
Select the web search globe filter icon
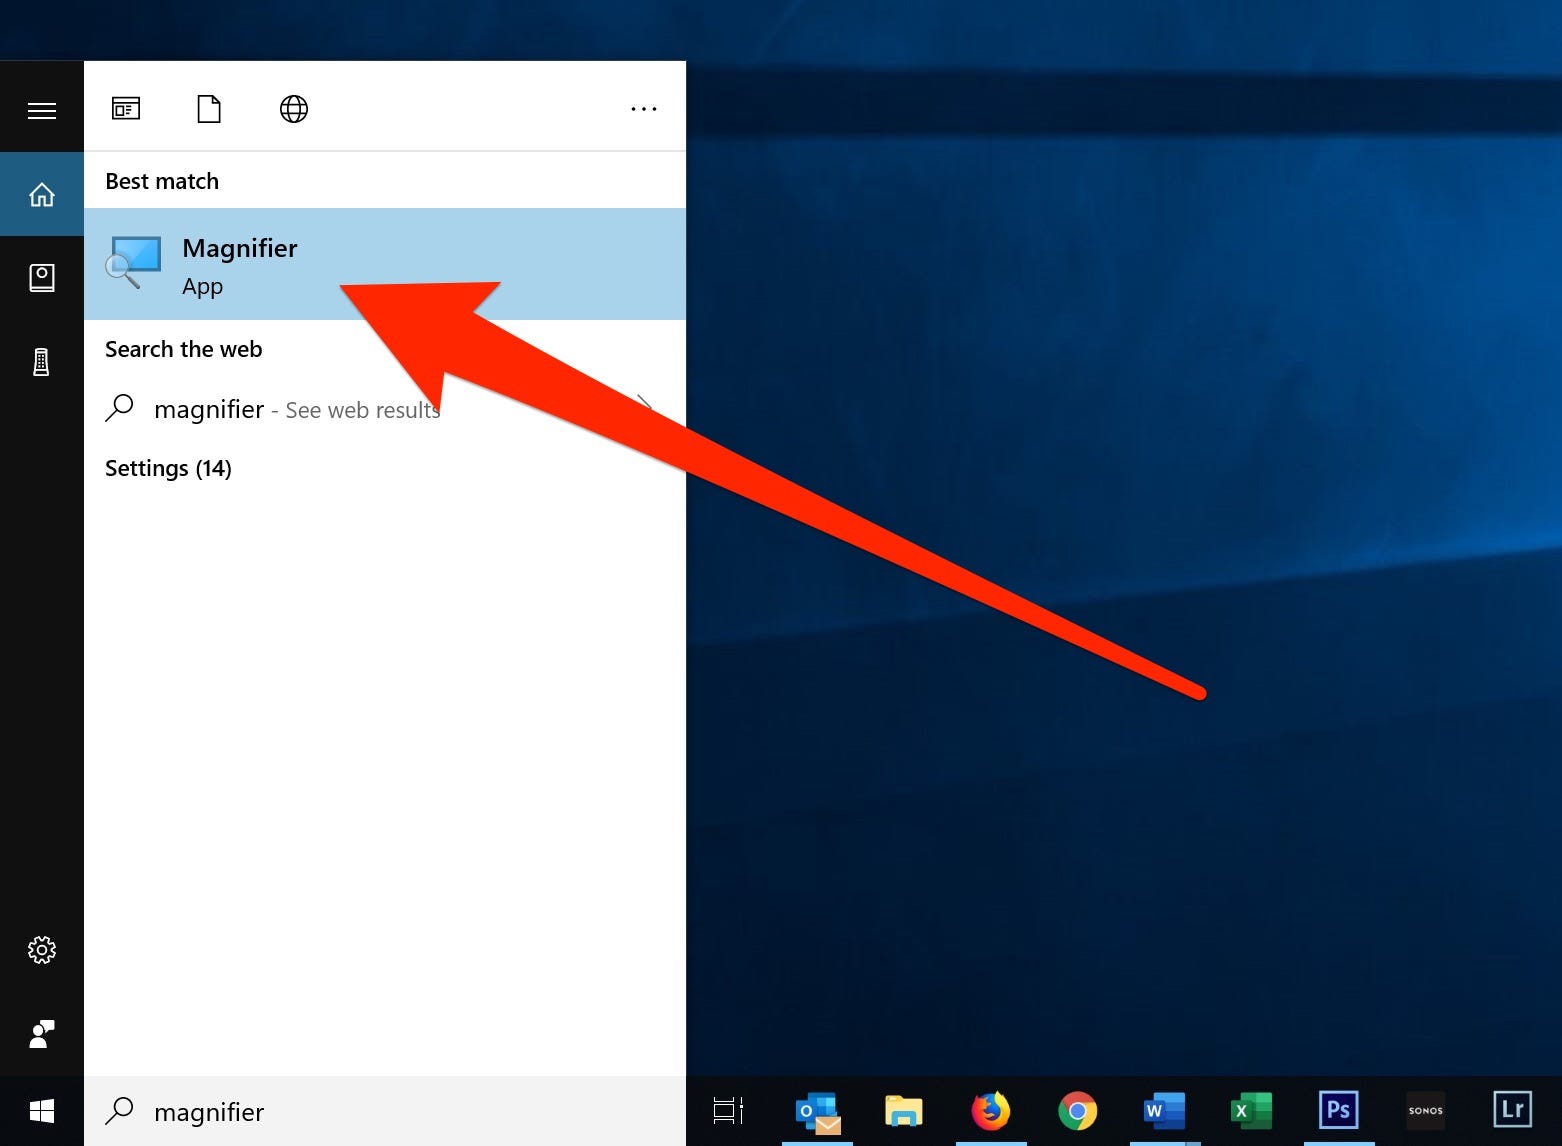pyautogui.click(x=293, y=109)
